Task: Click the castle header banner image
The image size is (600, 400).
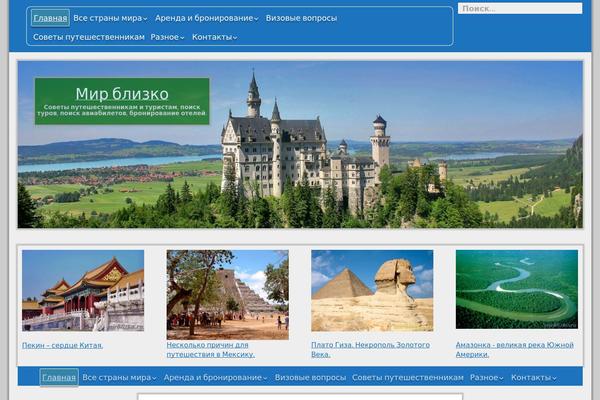Action: click(300, 145)
